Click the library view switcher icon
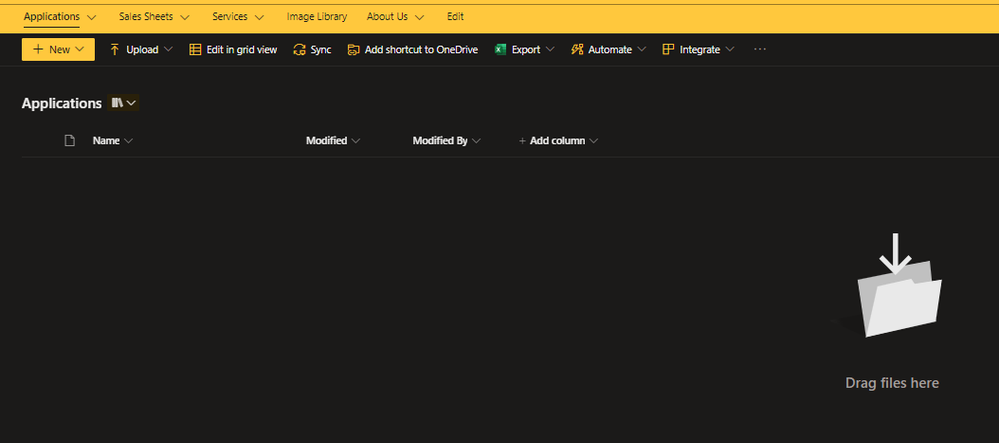Viewport: 999px width, 443px height. pos(117,103)
